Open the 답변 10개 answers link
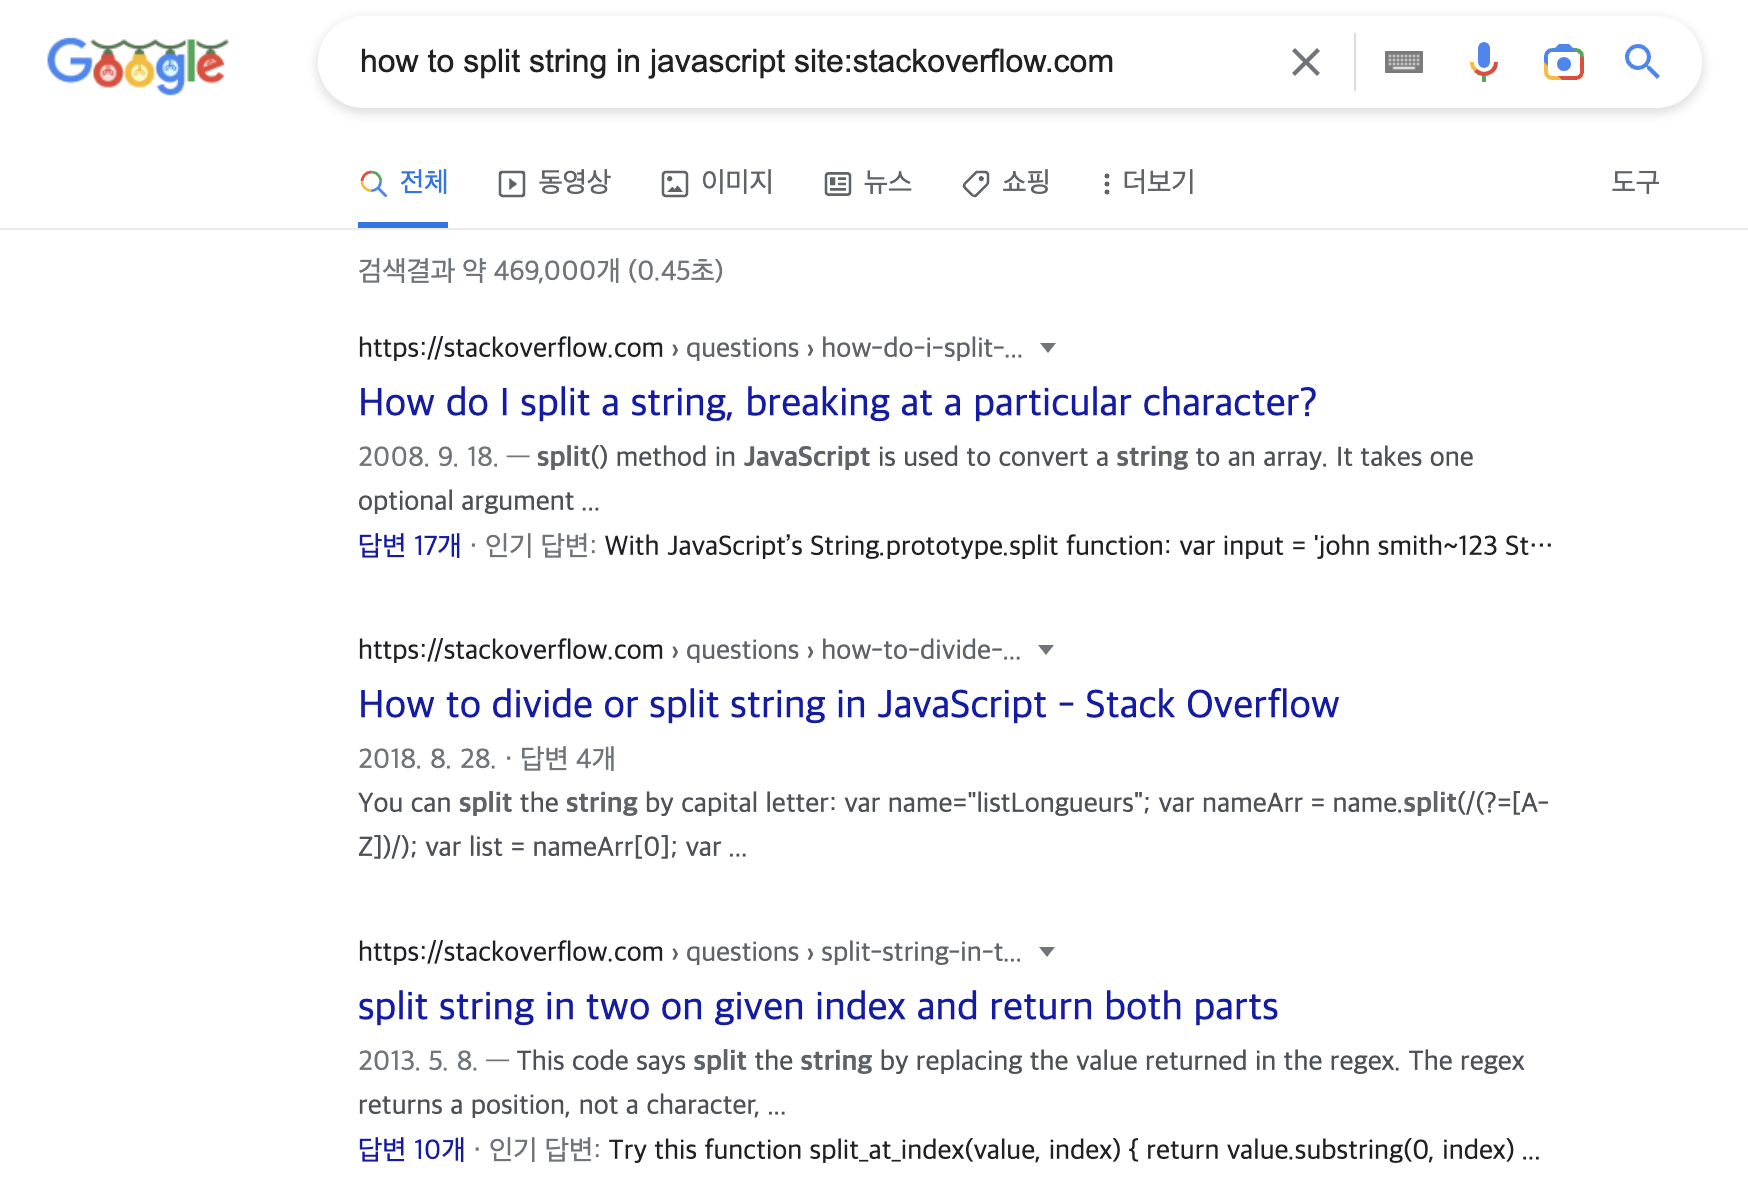The height and width of the screenshot is (1200, 1748). point(411,1150)
